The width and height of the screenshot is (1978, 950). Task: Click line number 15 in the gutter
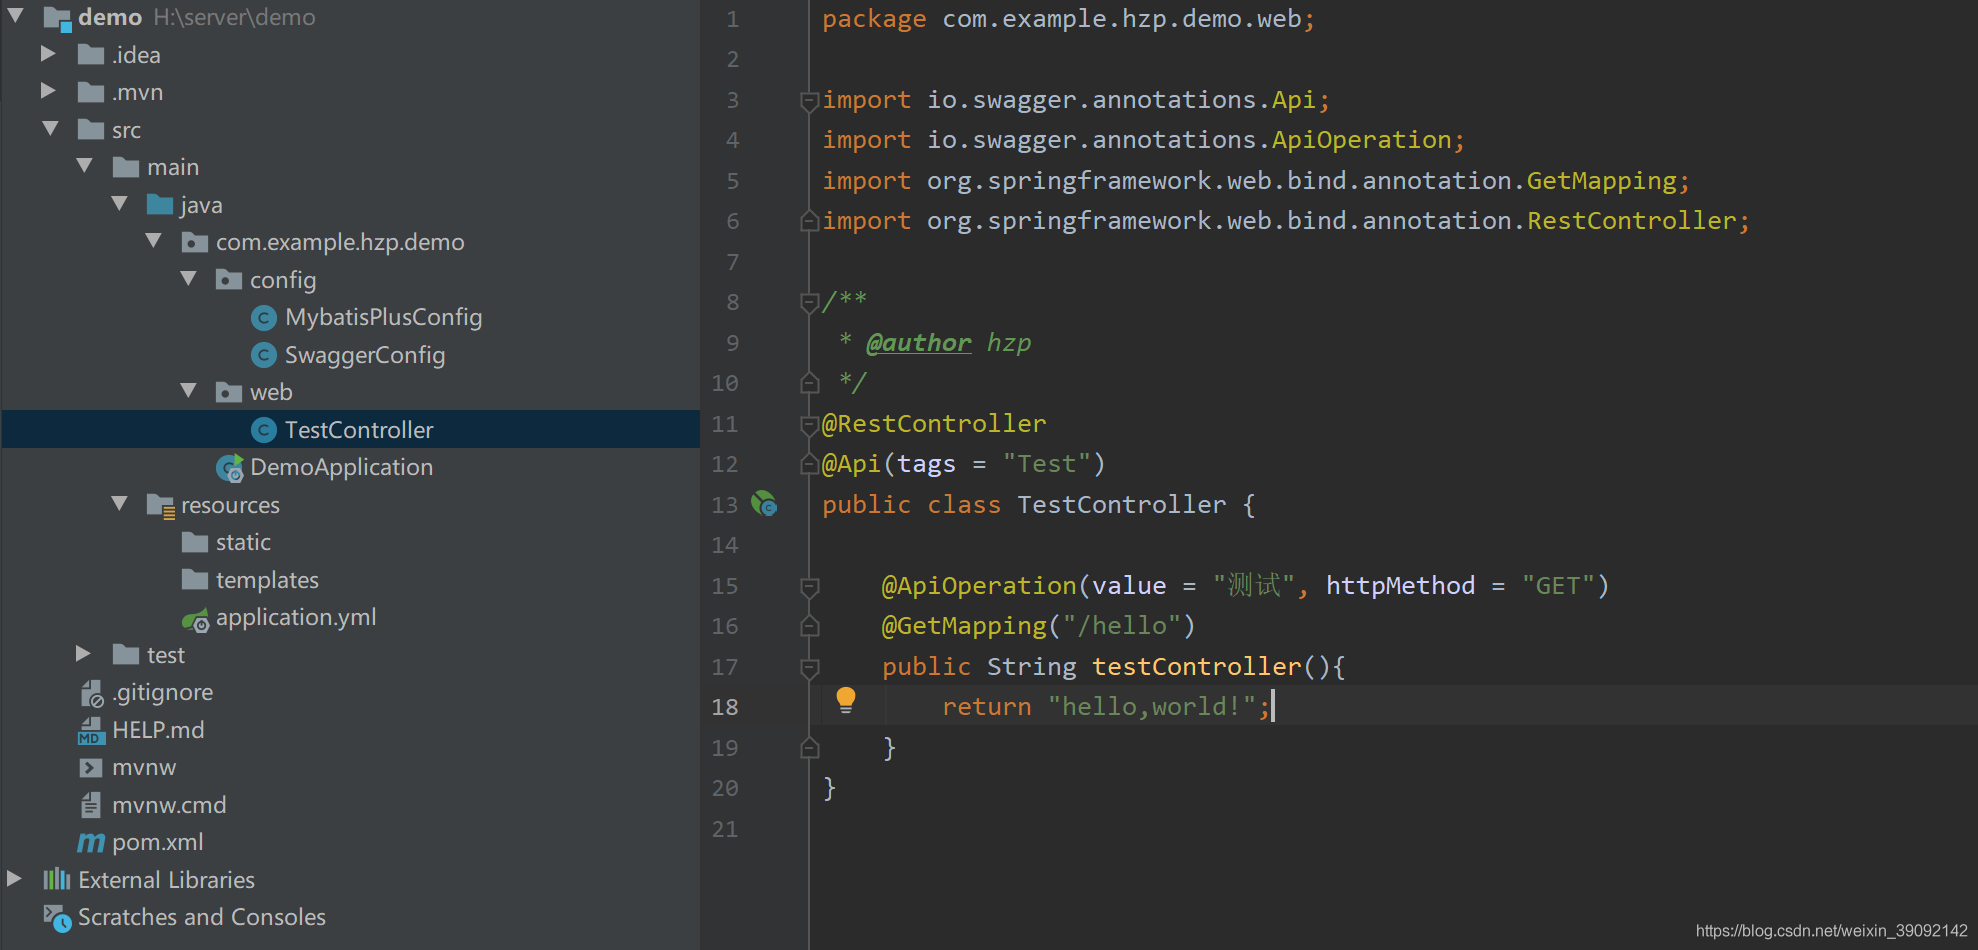point(725,586)
